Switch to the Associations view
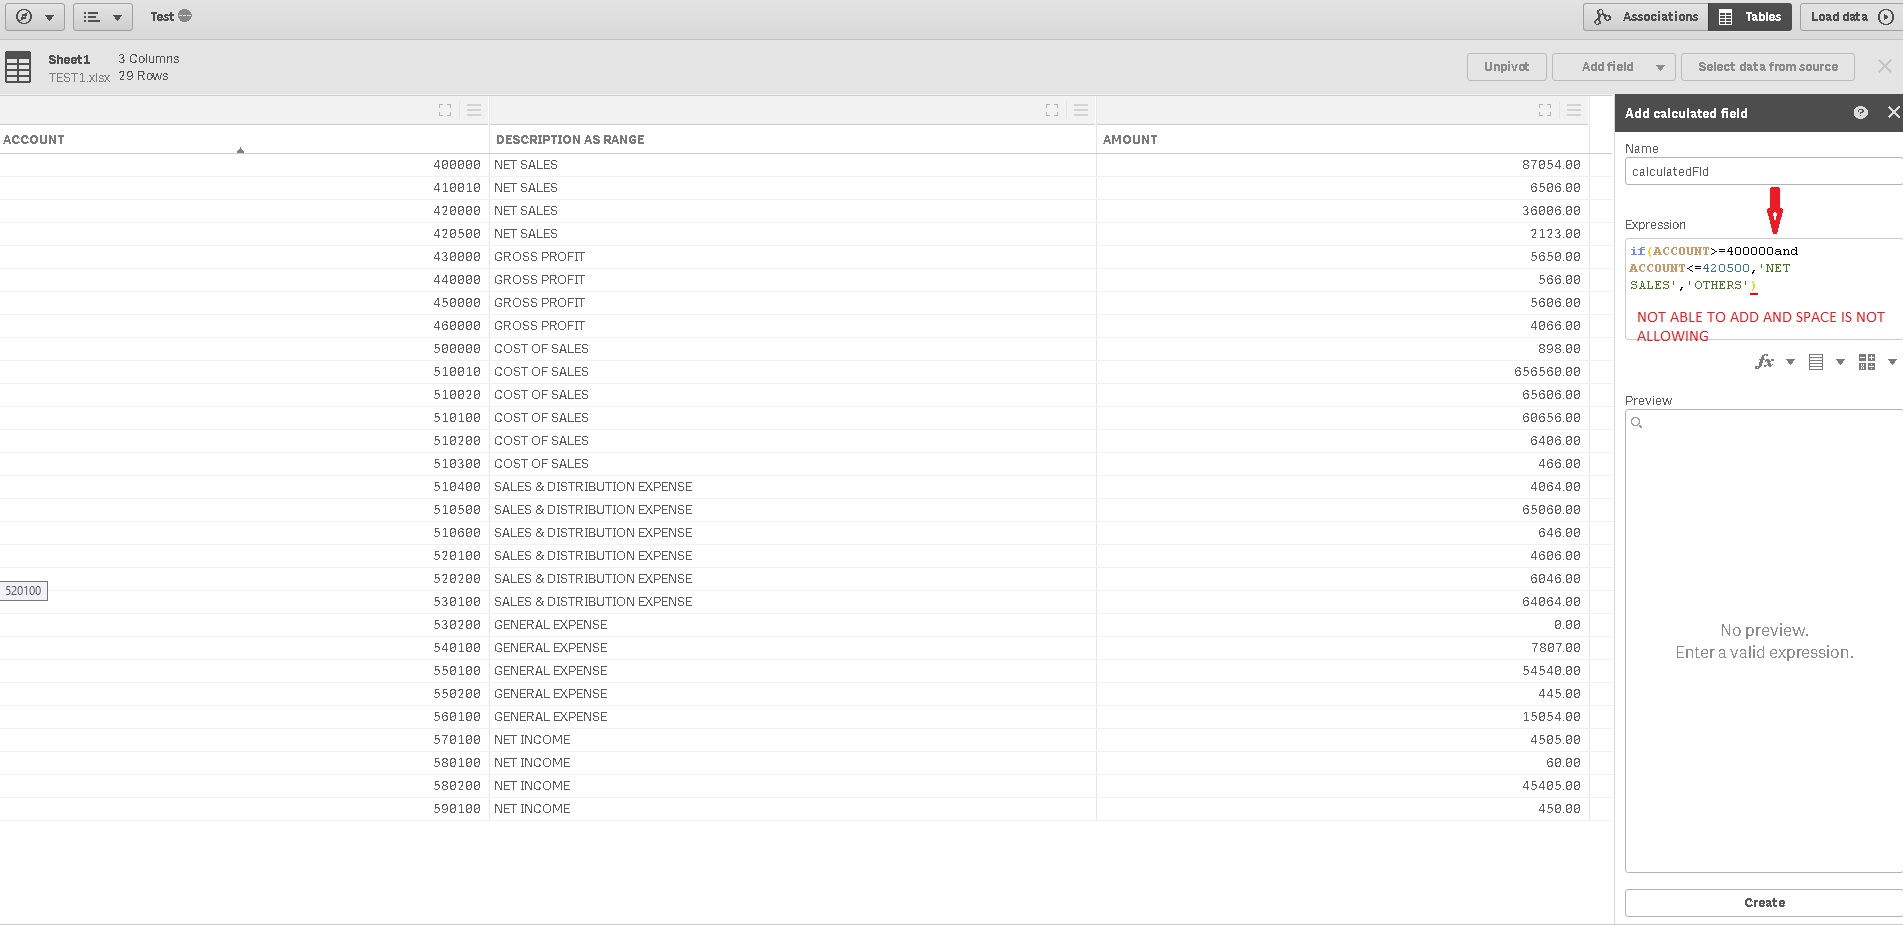Screen dimensions: 1903x925 point(1645,17)
